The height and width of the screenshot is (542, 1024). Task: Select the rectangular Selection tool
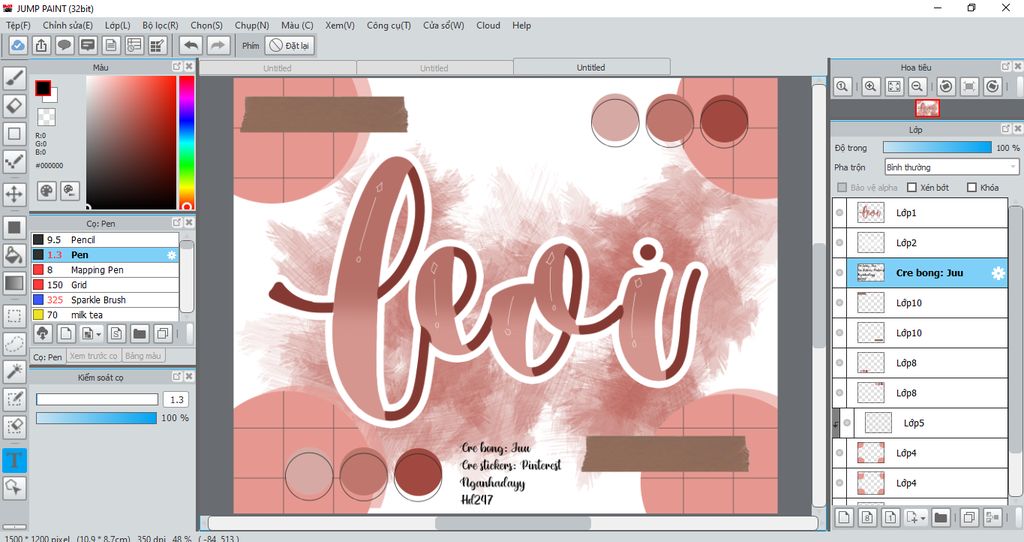point(14,316)
